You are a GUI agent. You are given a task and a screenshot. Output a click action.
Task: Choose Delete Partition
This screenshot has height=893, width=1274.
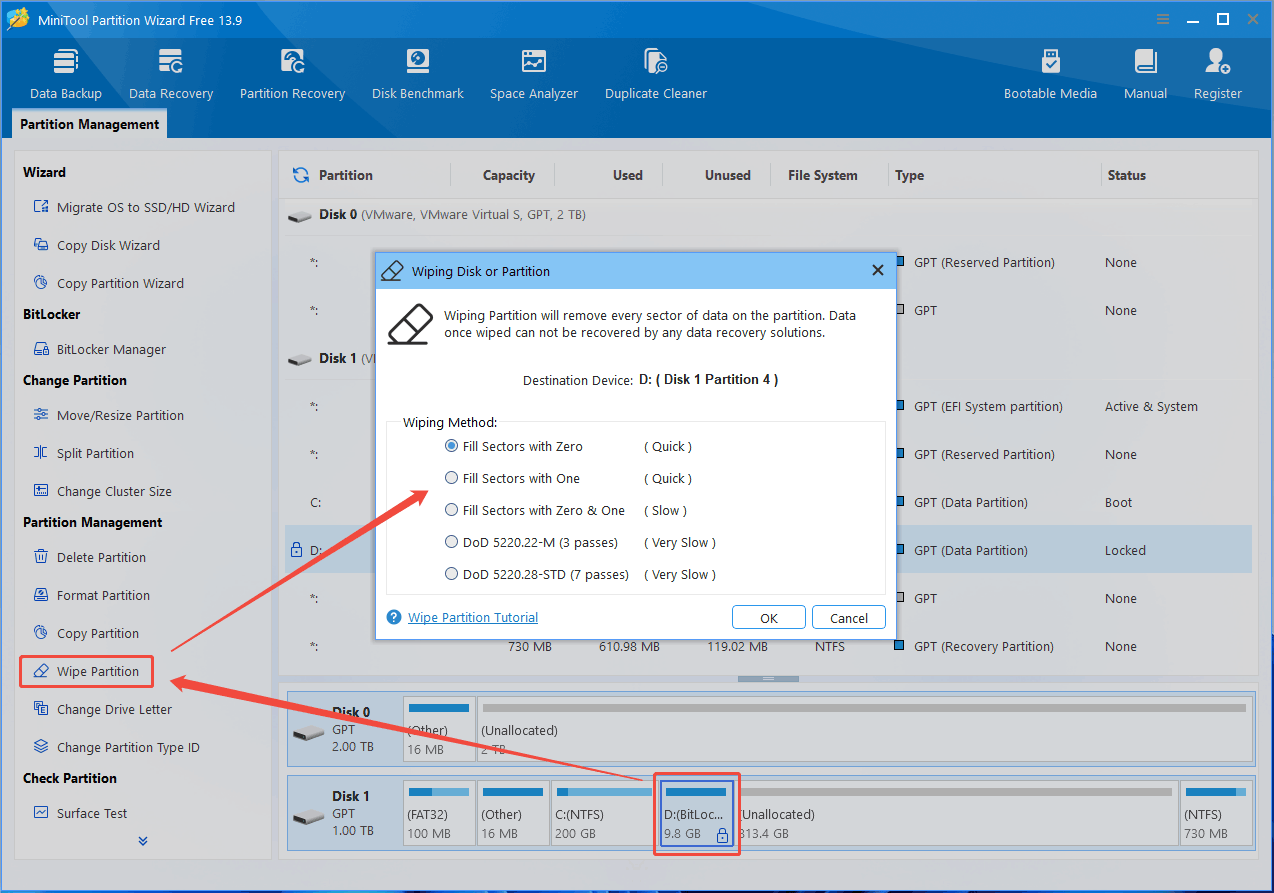(x=89, y=557)
